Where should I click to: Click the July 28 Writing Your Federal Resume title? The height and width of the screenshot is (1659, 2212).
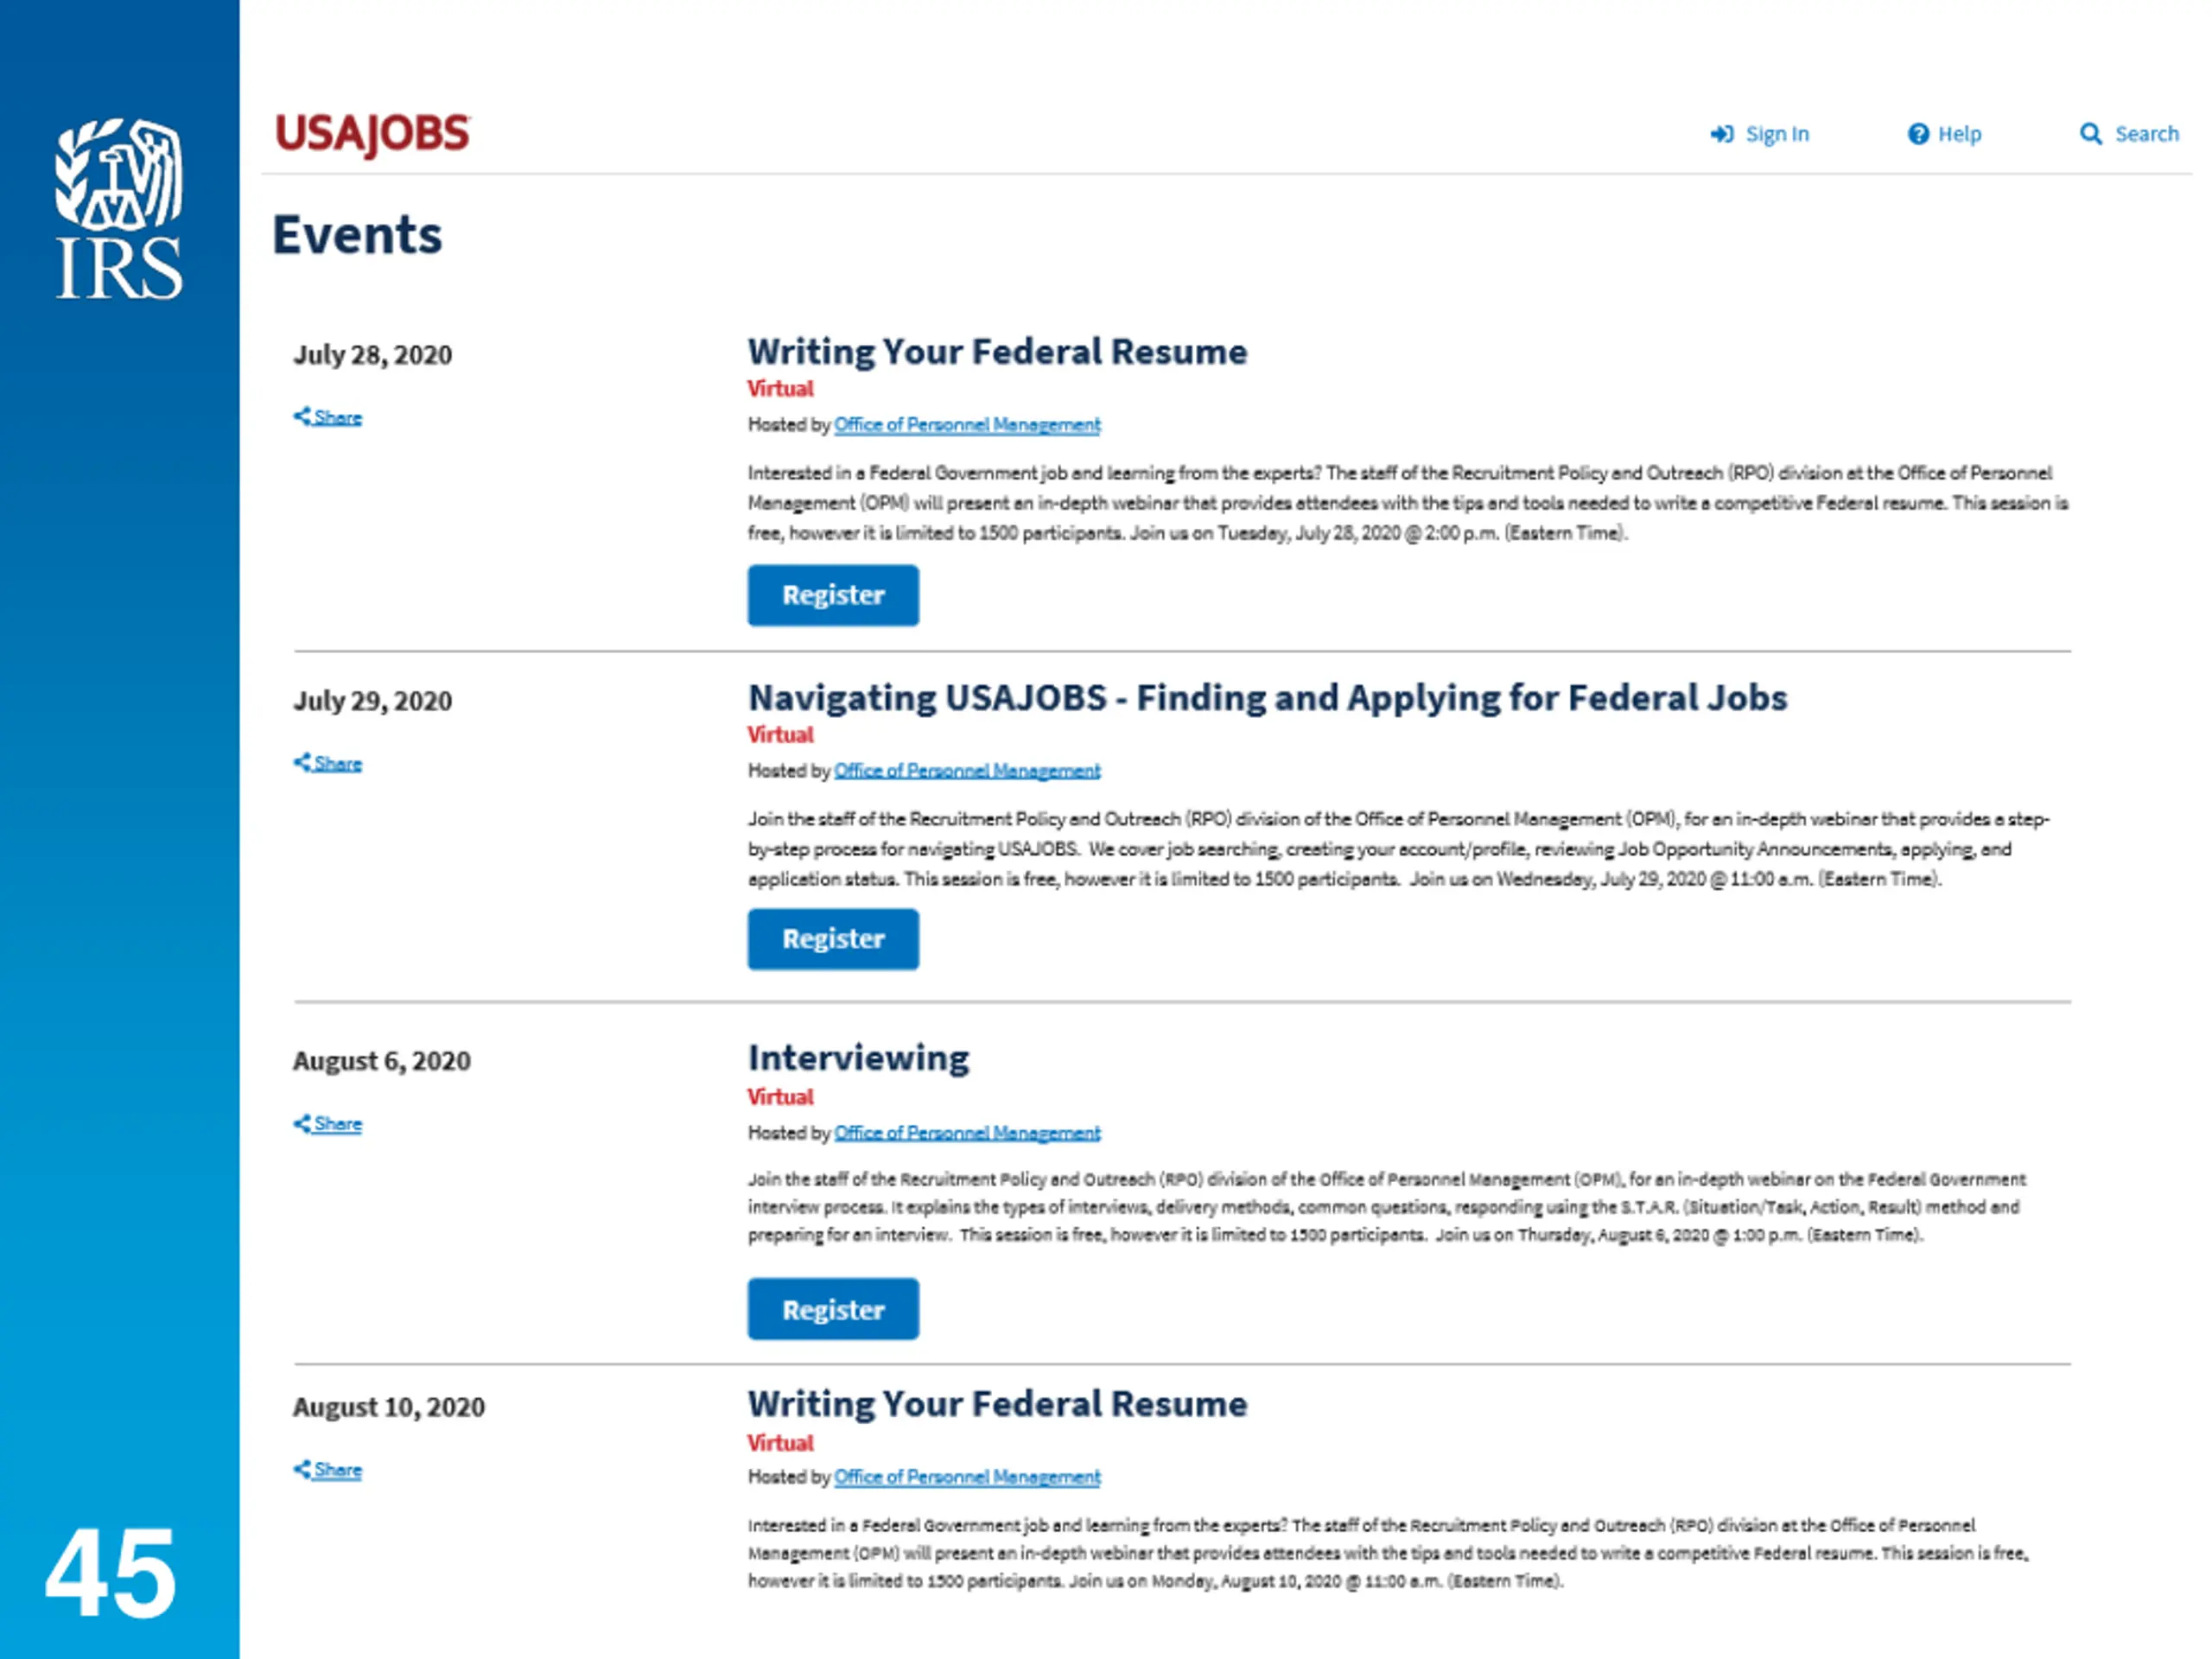[997, 352]
